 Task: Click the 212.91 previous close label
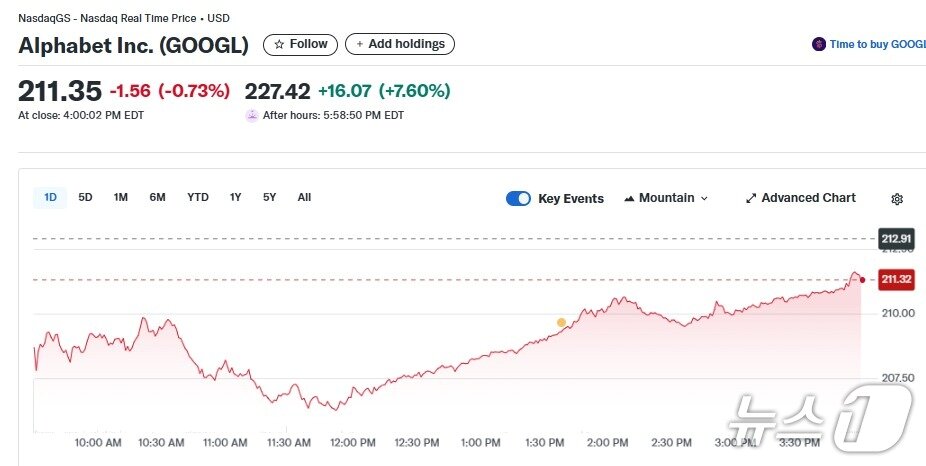[896, 238]
